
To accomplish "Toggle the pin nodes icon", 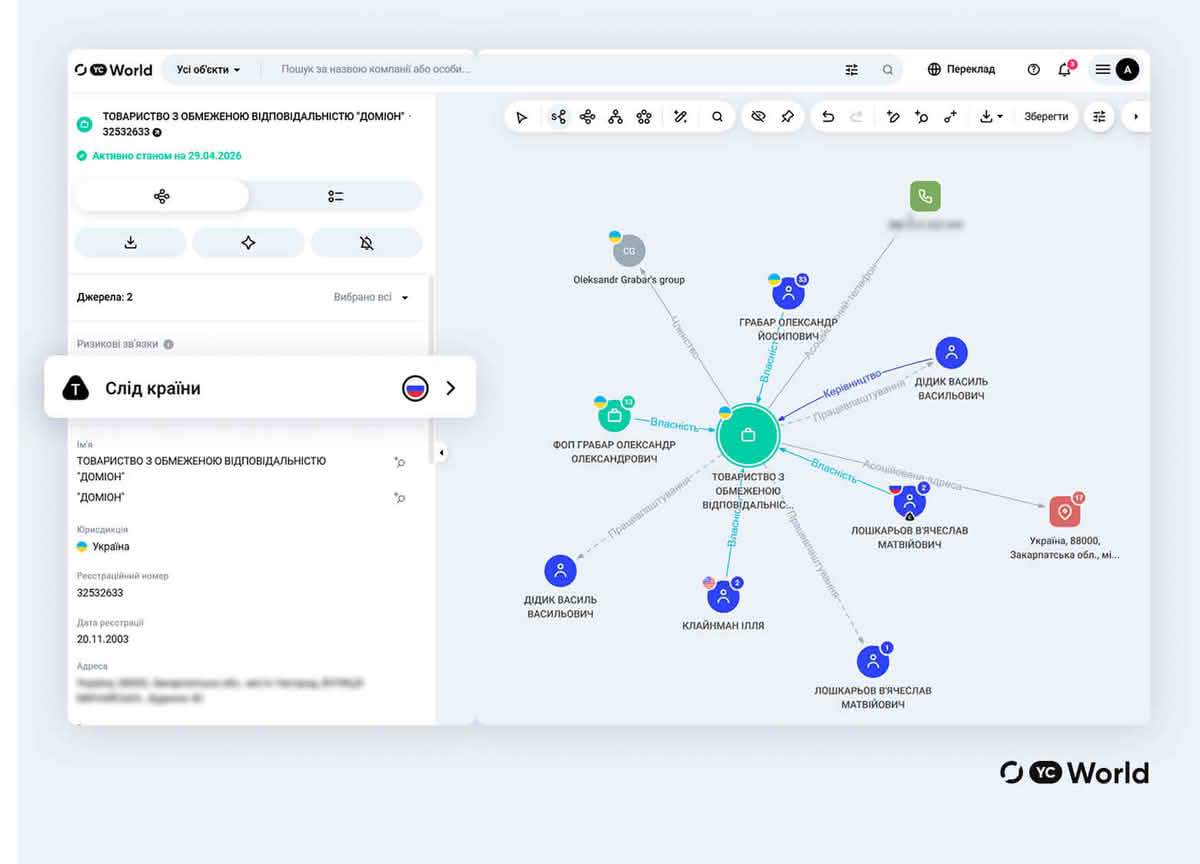I will coord(788,117).
